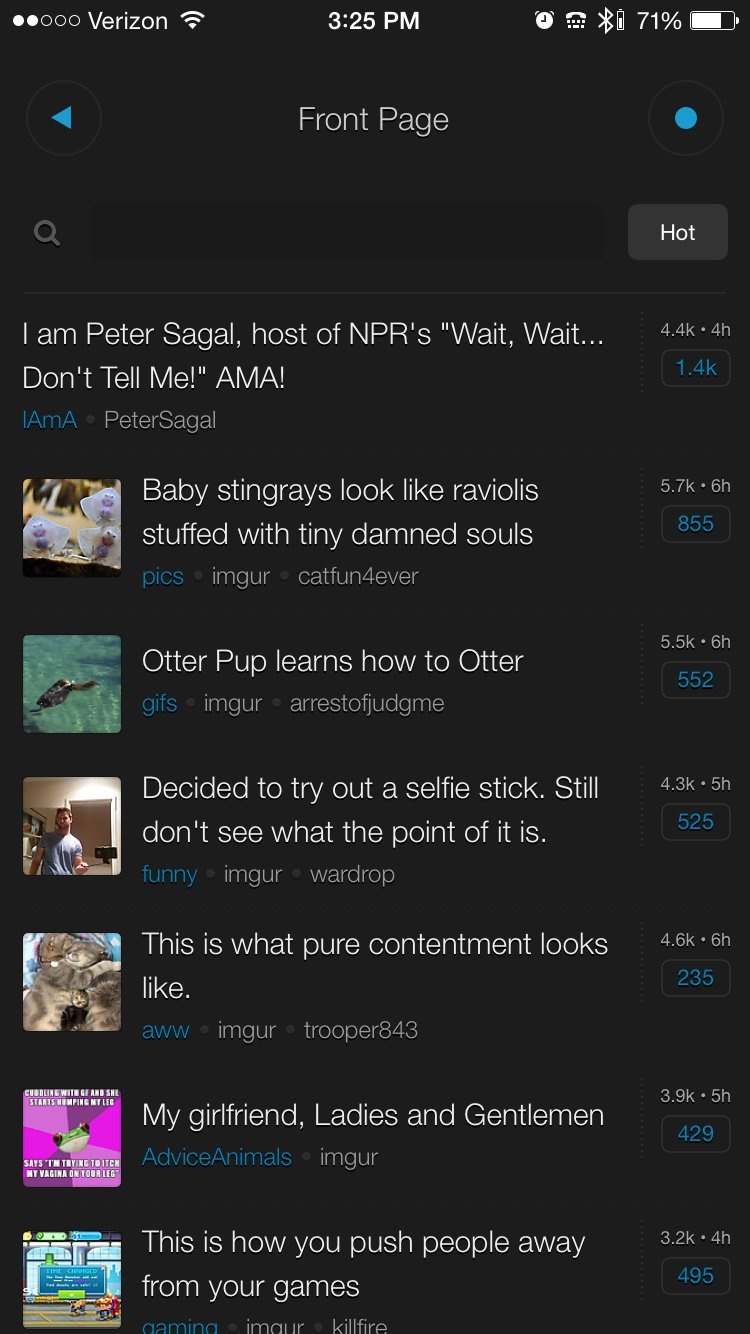Open the 1.4k comments on Peter Sagal AMA

pos(695,368)
